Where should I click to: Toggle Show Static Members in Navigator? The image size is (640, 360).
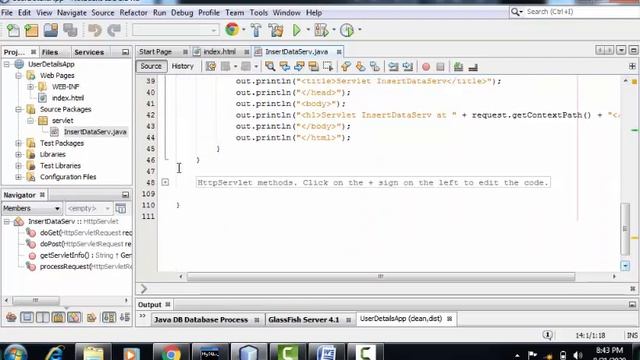click(x=42, y=317)
